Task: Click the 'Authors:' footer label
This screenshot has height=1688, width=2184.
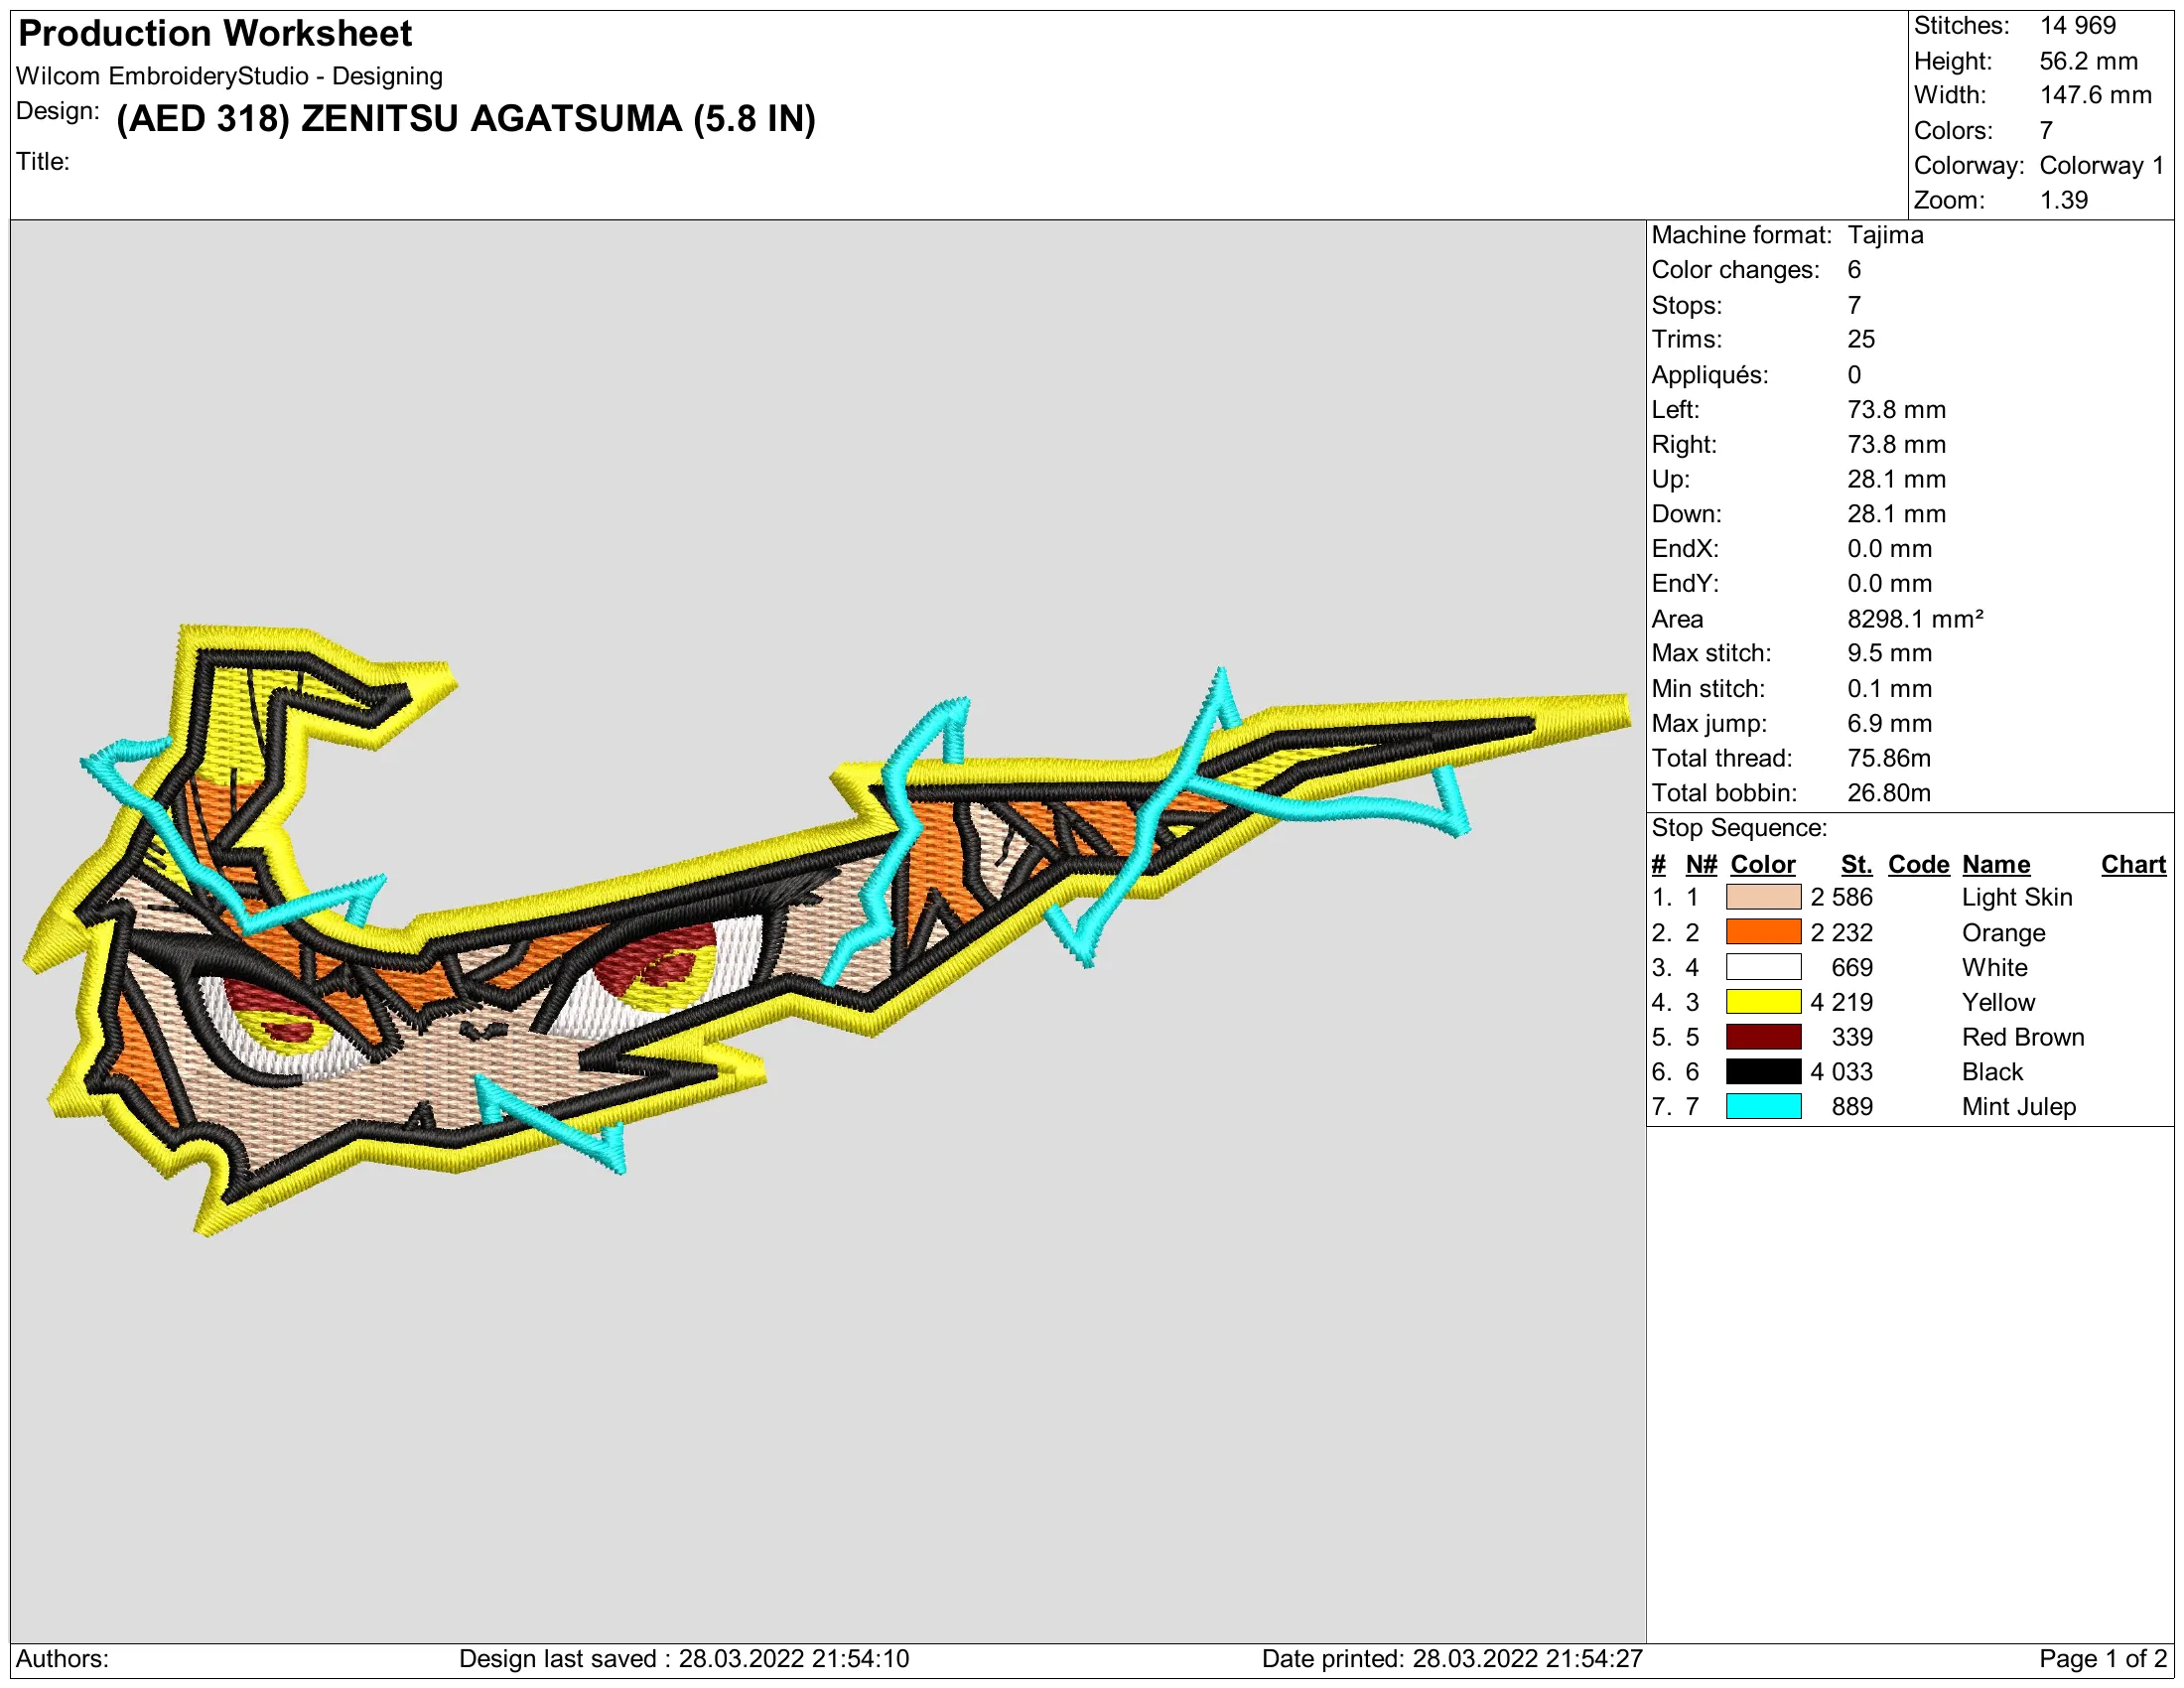Action: pos(62,1659)
